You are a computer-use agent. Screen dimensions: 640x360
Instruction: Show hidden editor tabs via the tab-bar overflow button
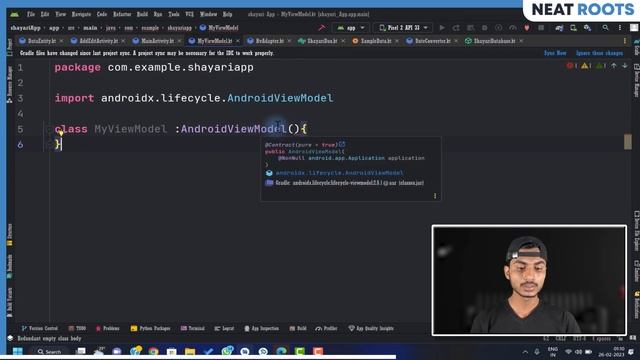pos(624,41)
